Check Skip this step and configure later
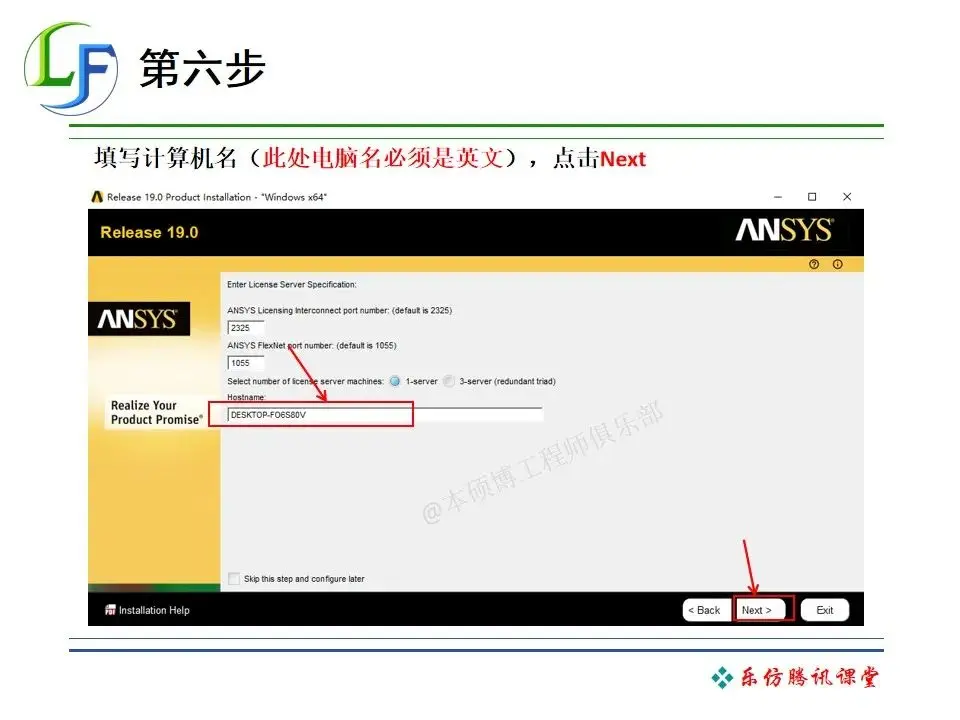The width and height of the screenshot is (960, 720). tap(233, 579)
